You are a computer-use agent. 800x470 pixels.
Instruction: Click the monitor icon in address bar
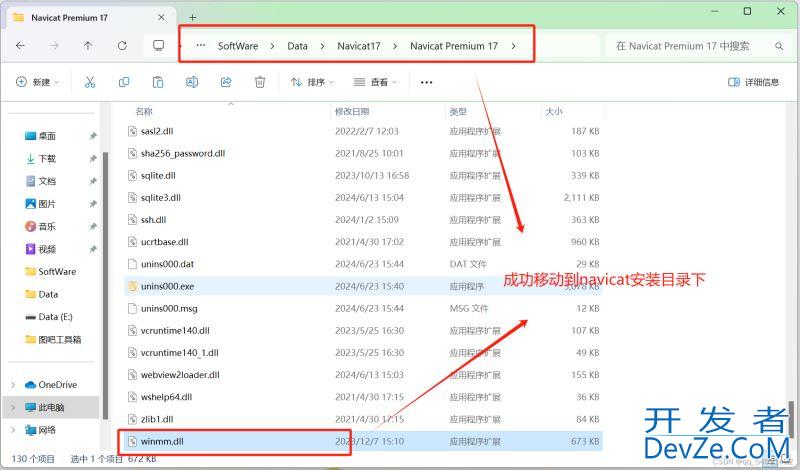point(159,46)
